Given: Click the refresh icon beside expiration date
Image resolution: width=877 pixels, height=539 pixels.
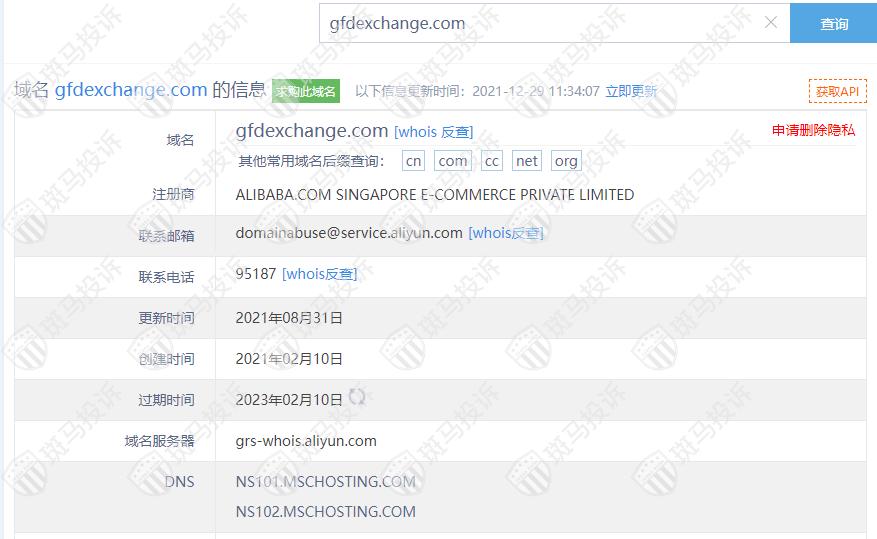Looking at the screenshot, I should click(357, 397).
